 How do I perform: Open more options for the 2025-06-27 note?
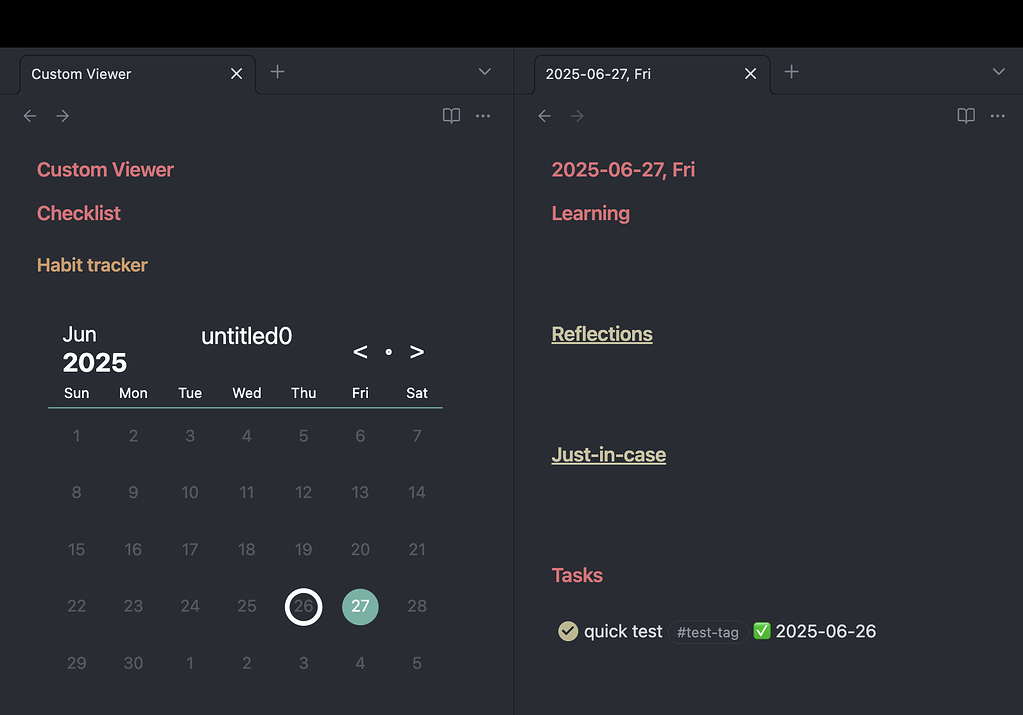click(997, 115)
